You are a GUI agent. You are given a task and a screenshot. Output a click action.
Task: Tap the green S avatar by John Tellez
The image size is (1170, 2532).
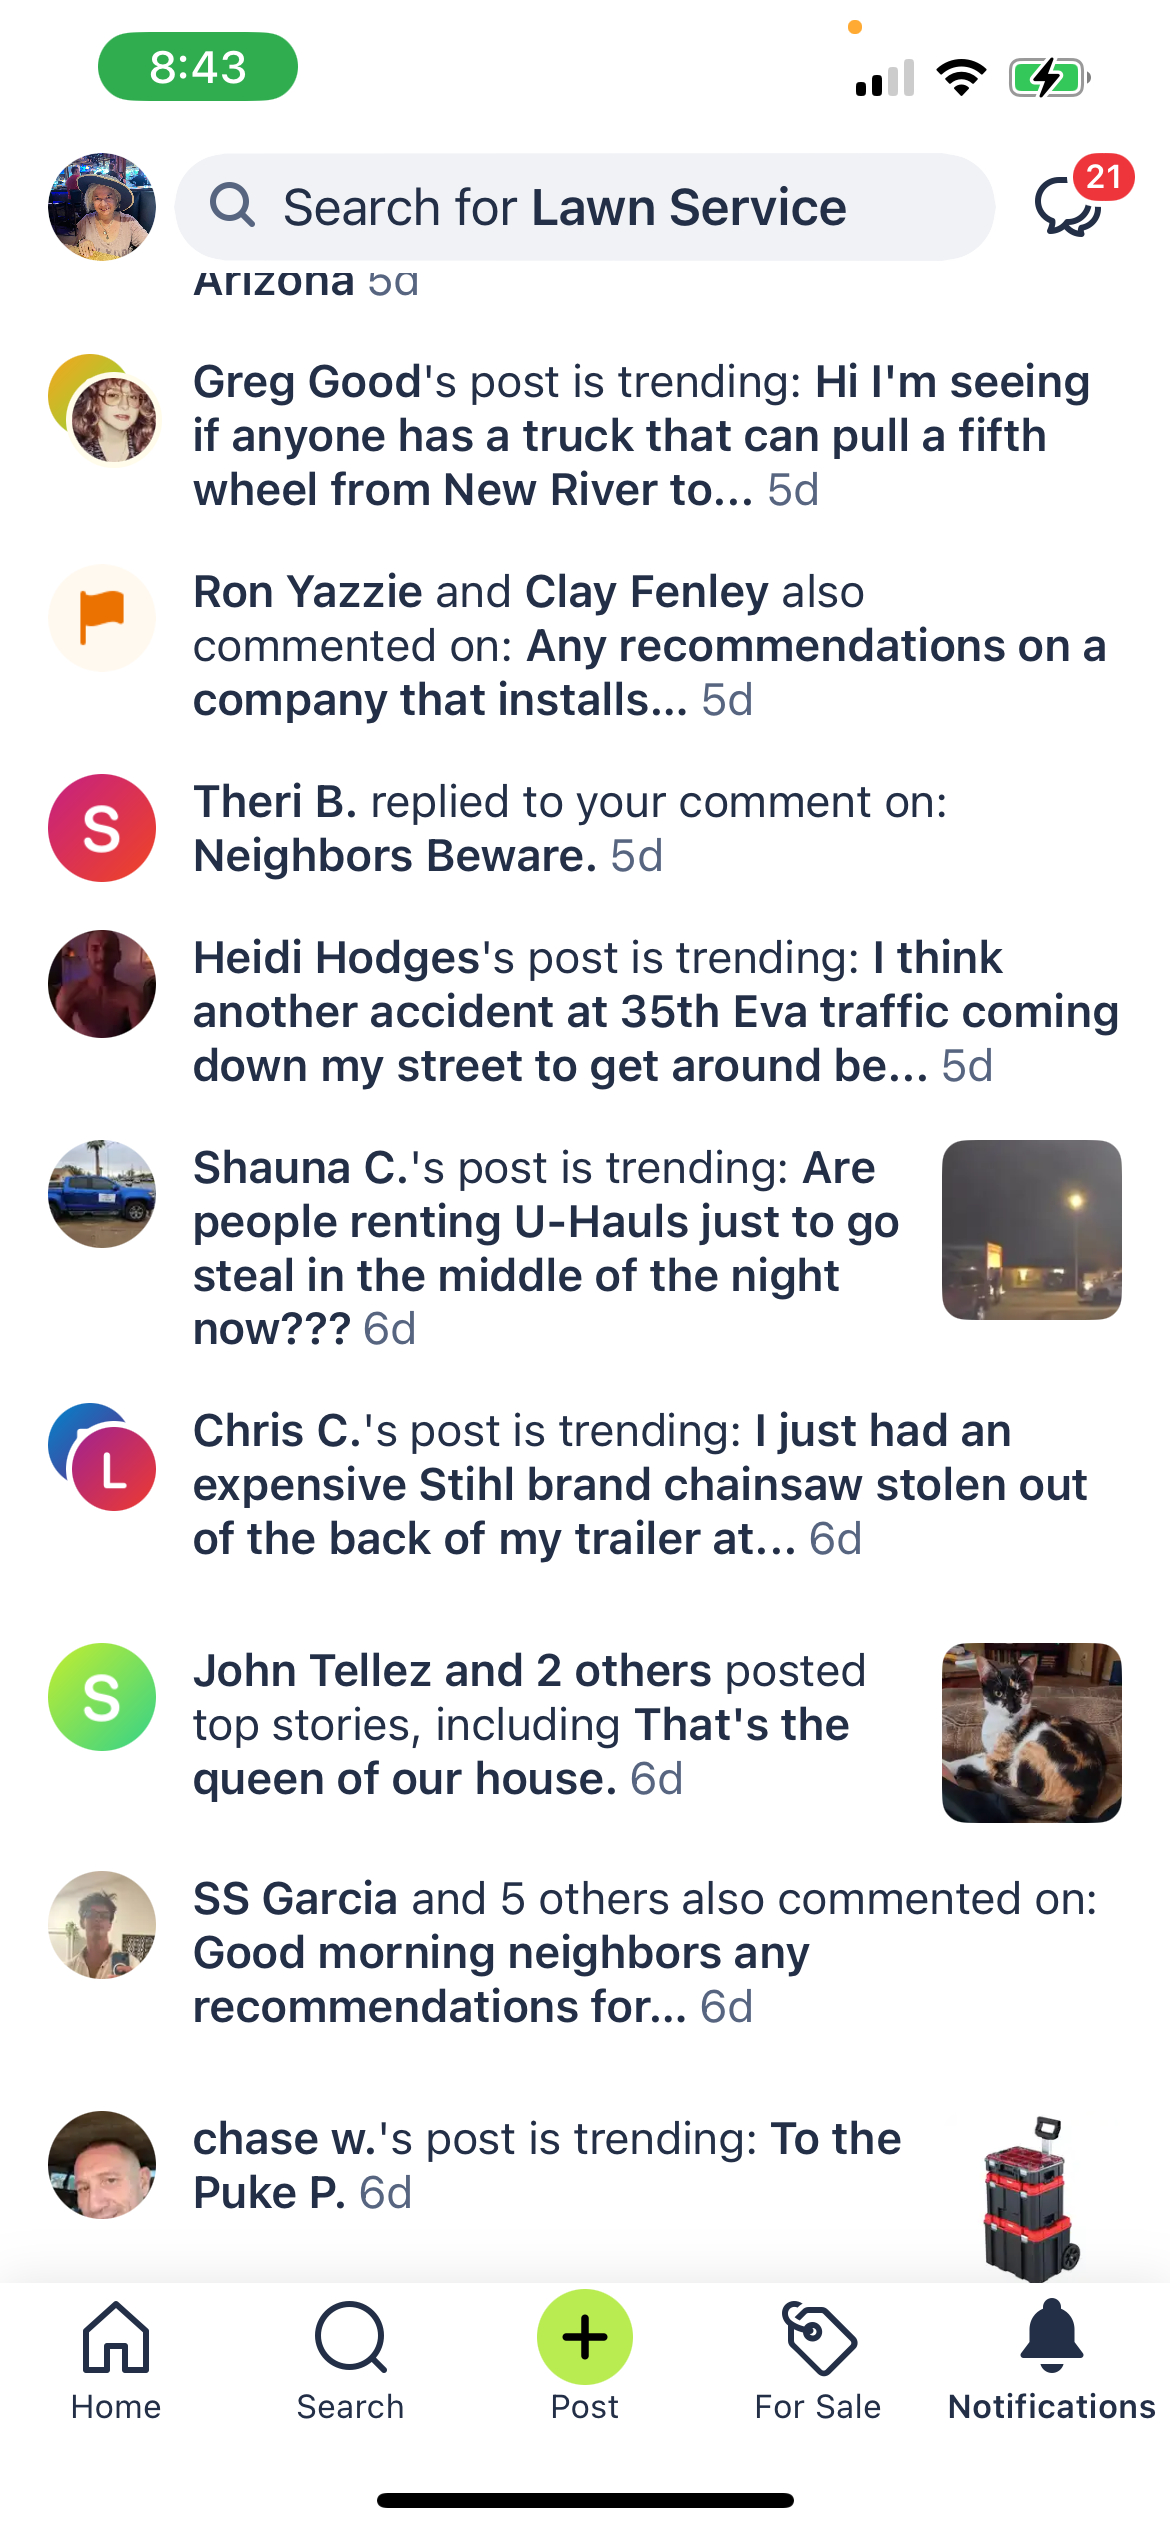tap(102, 1697)
